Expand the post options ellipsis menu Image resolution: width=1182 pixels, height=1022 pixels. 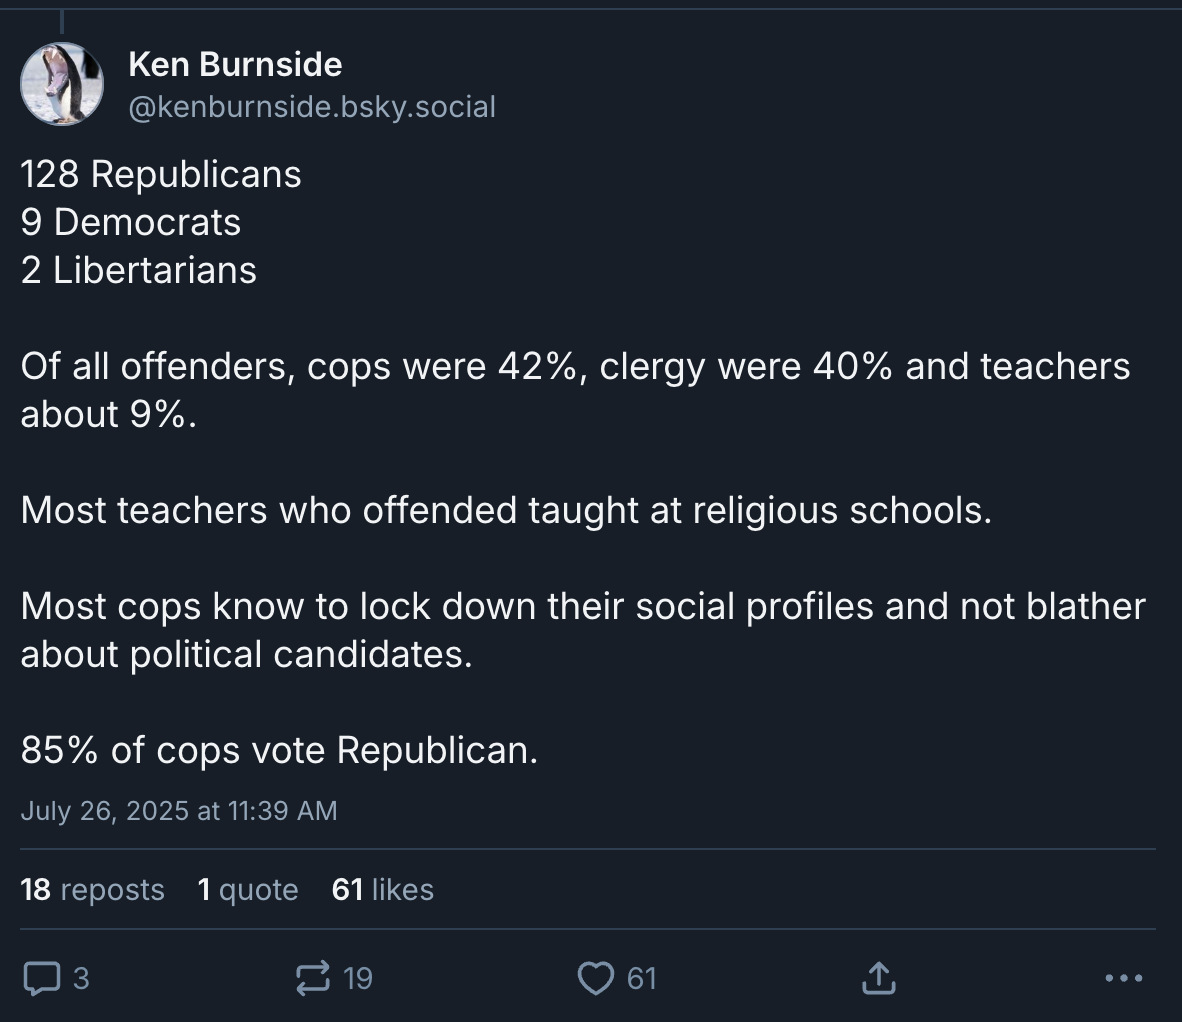[x=1122, y=978]
